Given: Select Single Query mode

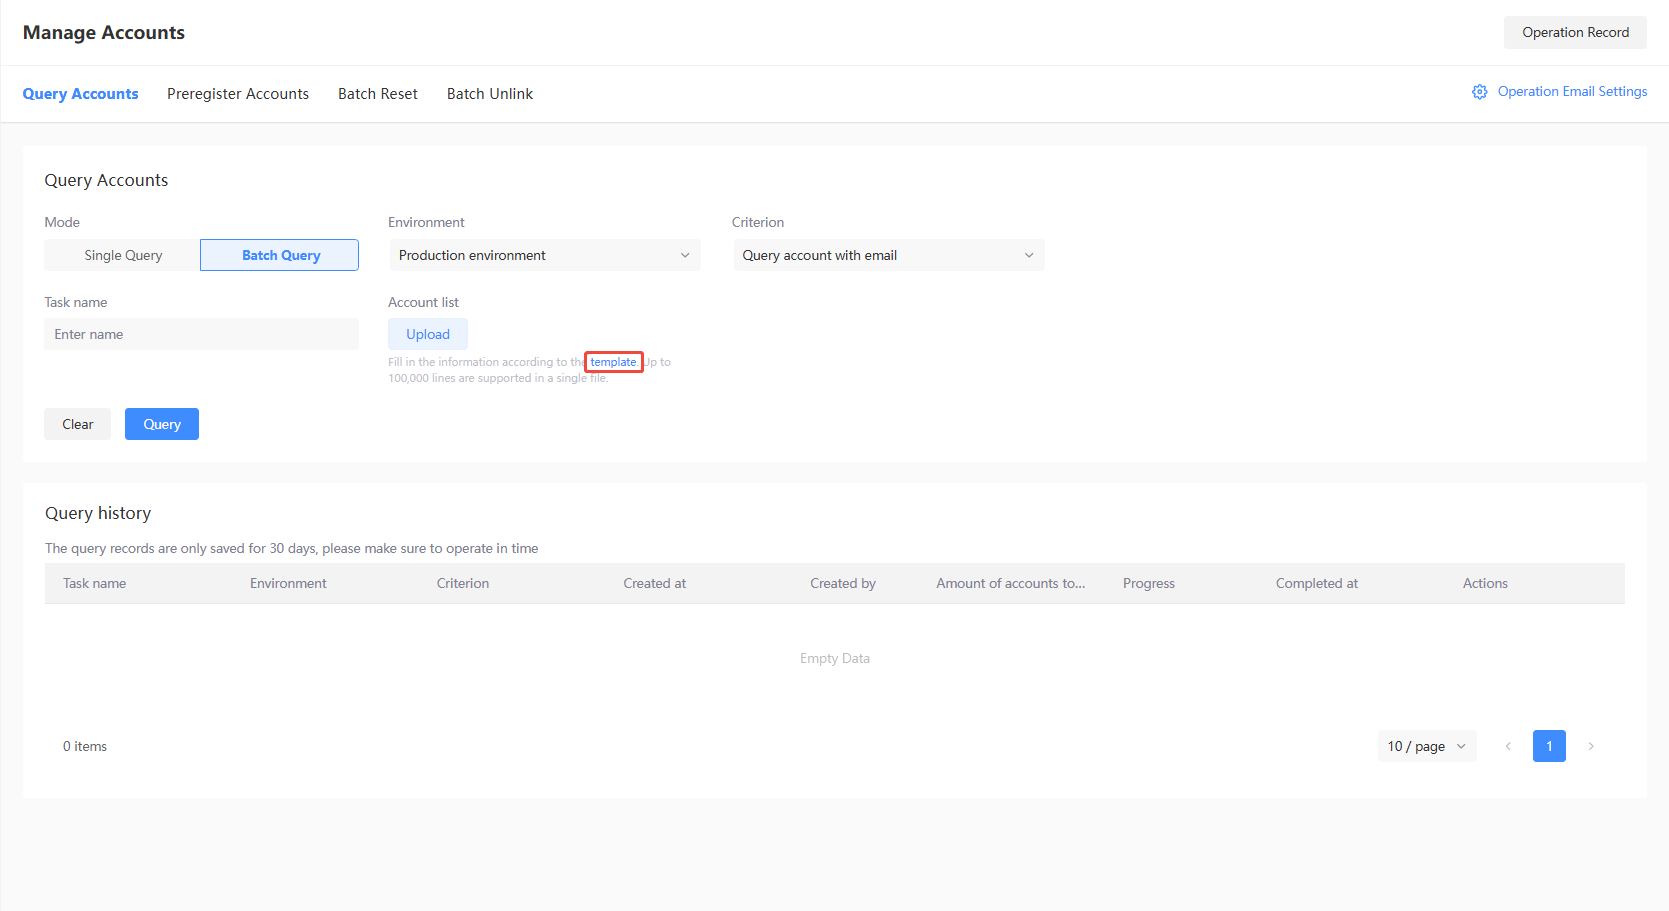Looking at the screenshot, I should tap(121, 255).
